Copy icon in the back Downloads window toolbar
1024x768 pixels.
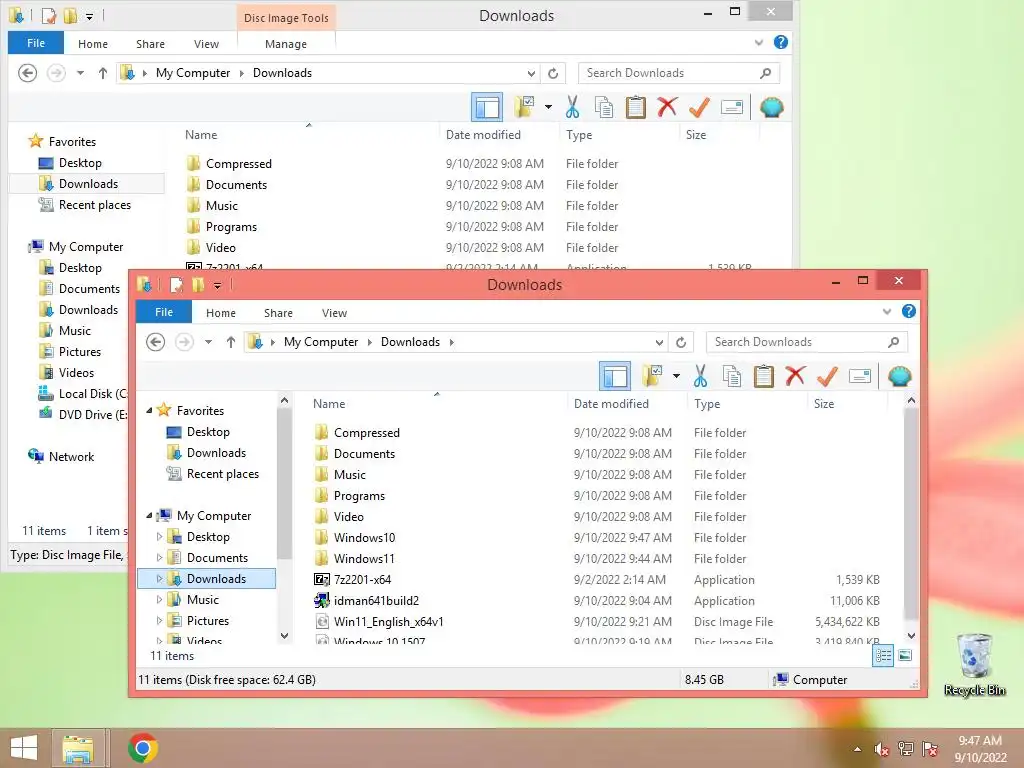point(603,107)
